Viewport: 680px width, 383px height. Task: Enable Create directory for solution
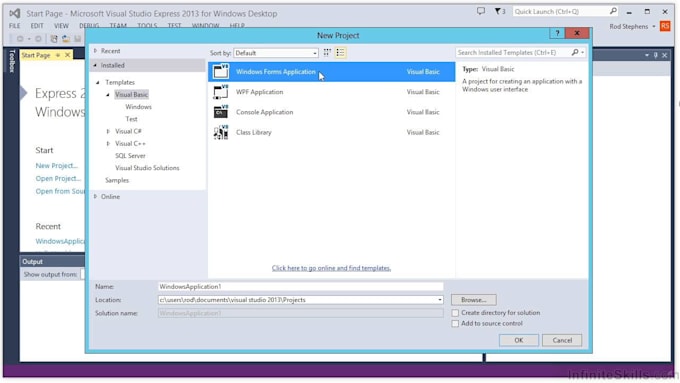click(455, 313)
